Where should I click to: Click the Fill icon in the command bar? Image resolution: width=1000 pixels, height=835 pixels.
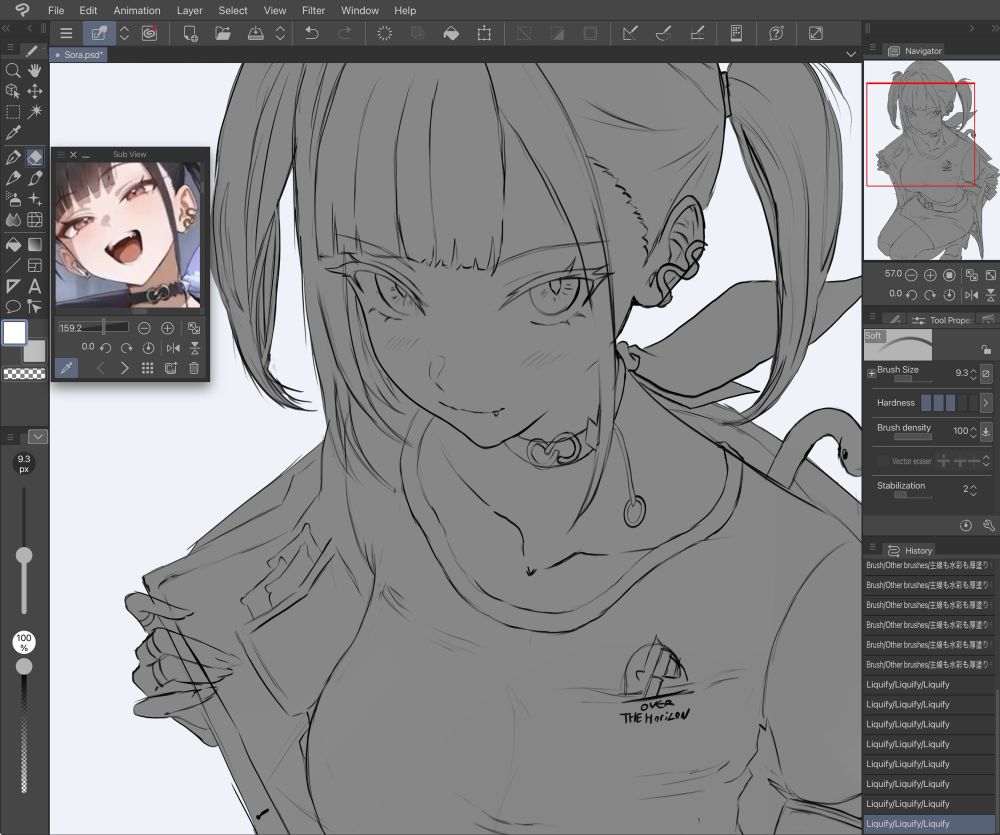[x=451, y=33]
